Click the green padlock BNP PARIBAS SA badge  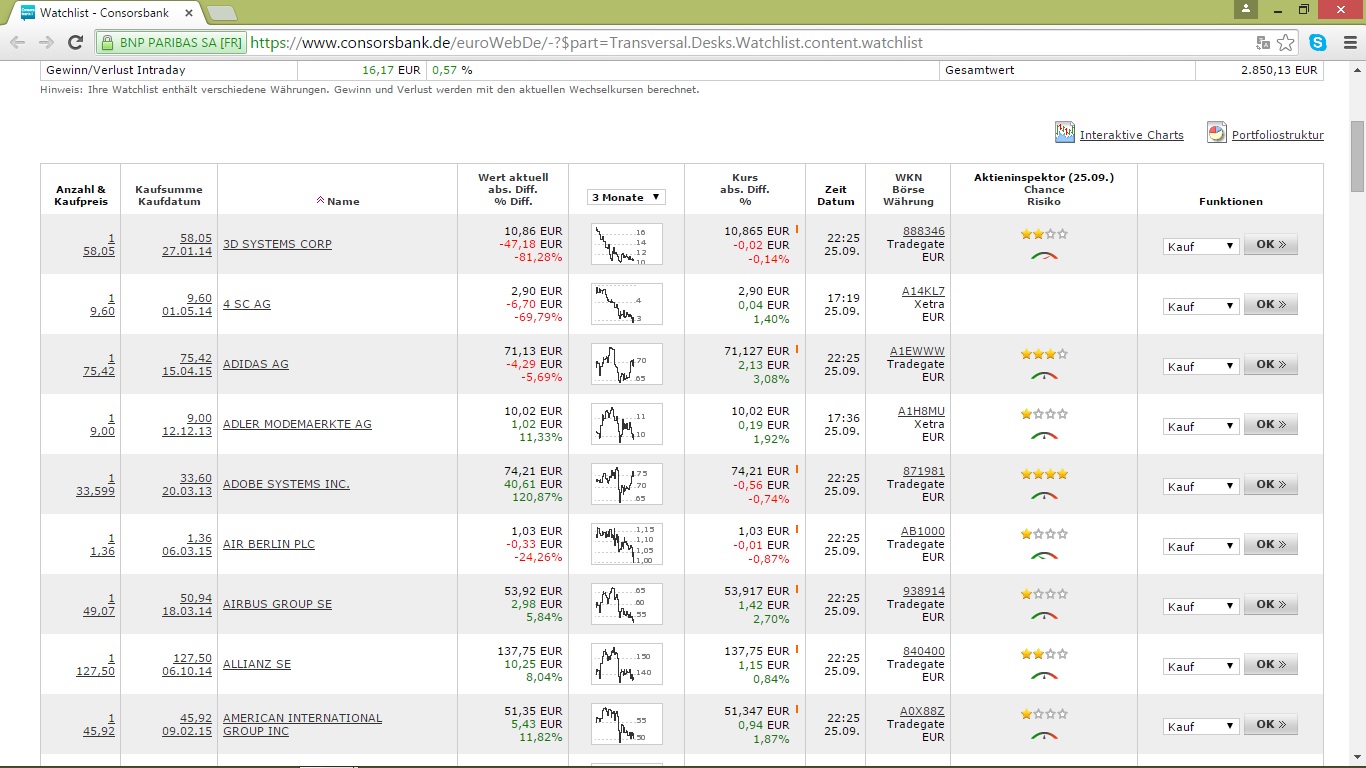click(172, 43)
